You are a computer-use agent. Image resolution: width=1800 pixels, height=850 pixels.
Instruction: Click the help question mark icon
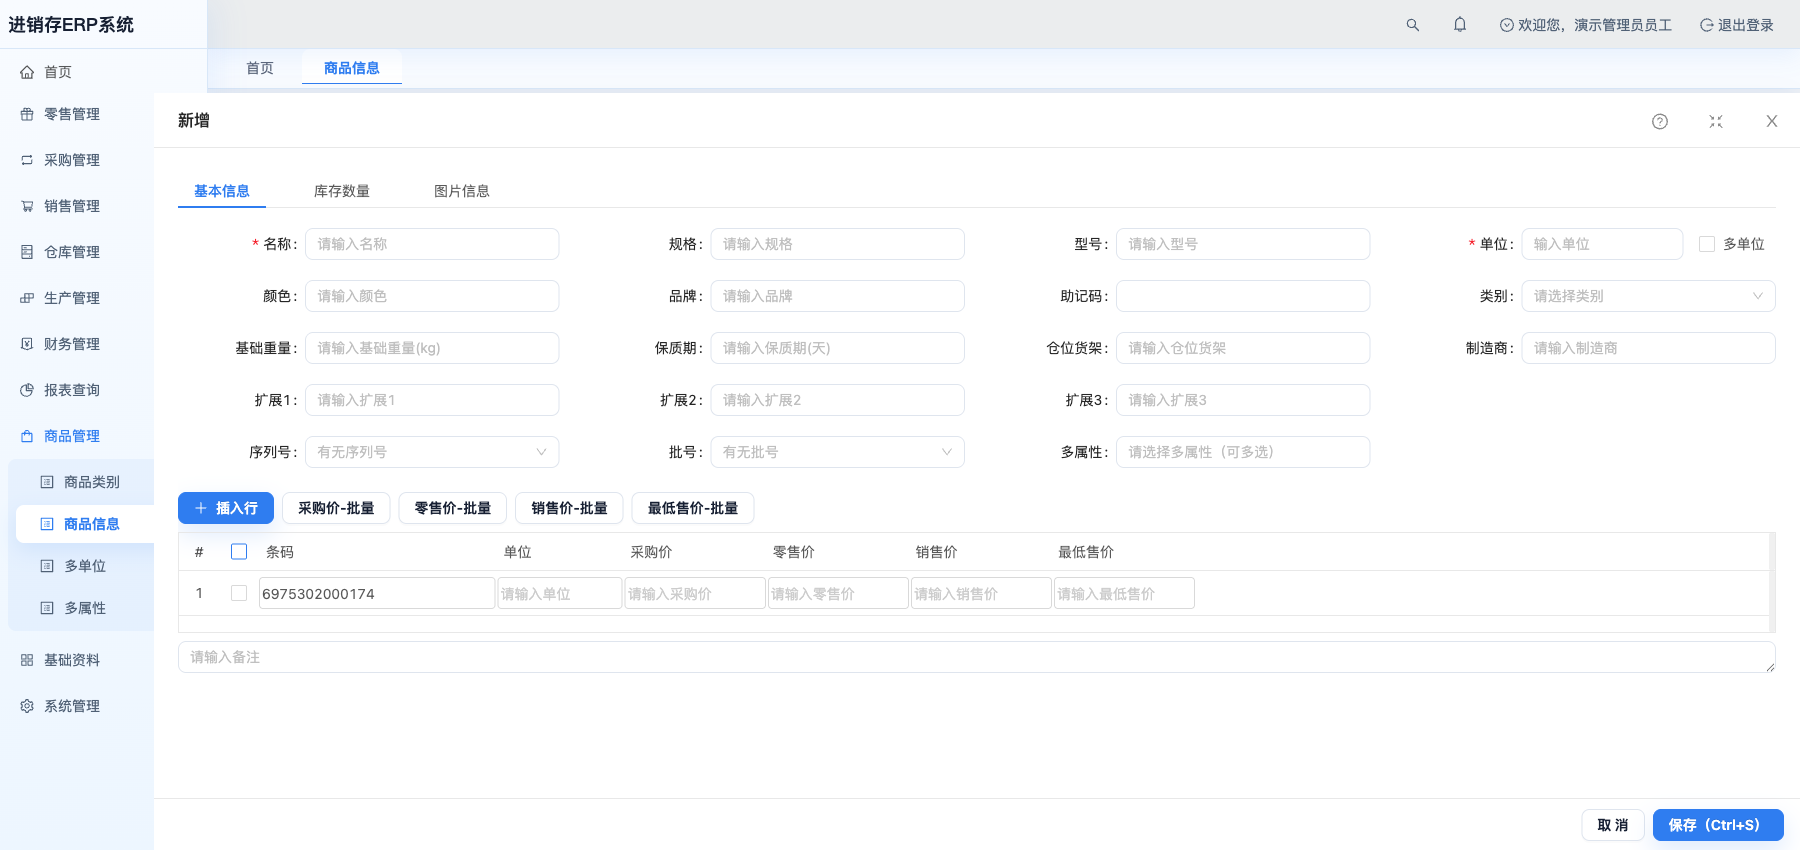point(1660,121)
